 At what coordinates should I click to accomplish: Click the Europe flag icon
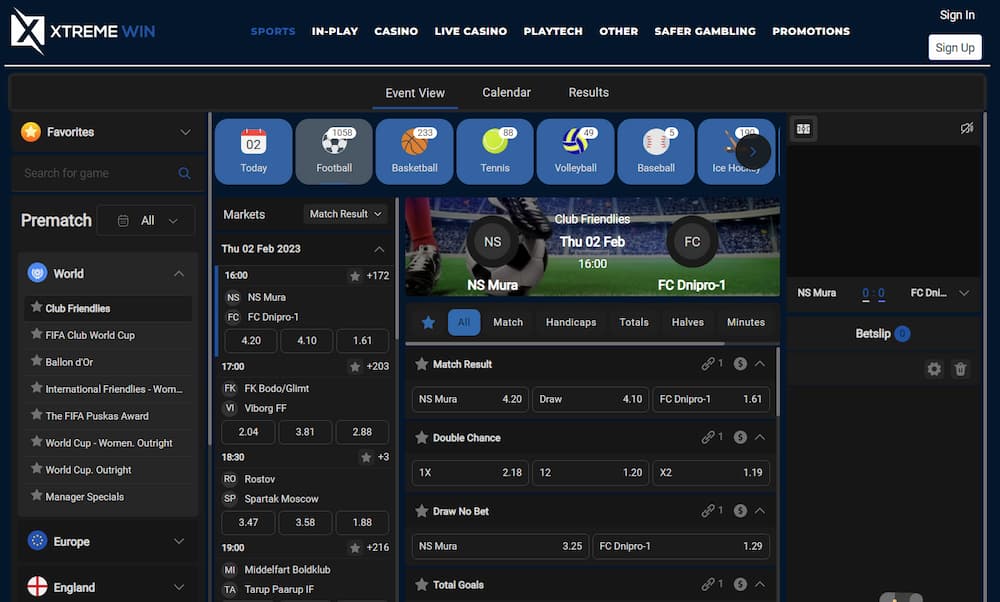[38, 541]
